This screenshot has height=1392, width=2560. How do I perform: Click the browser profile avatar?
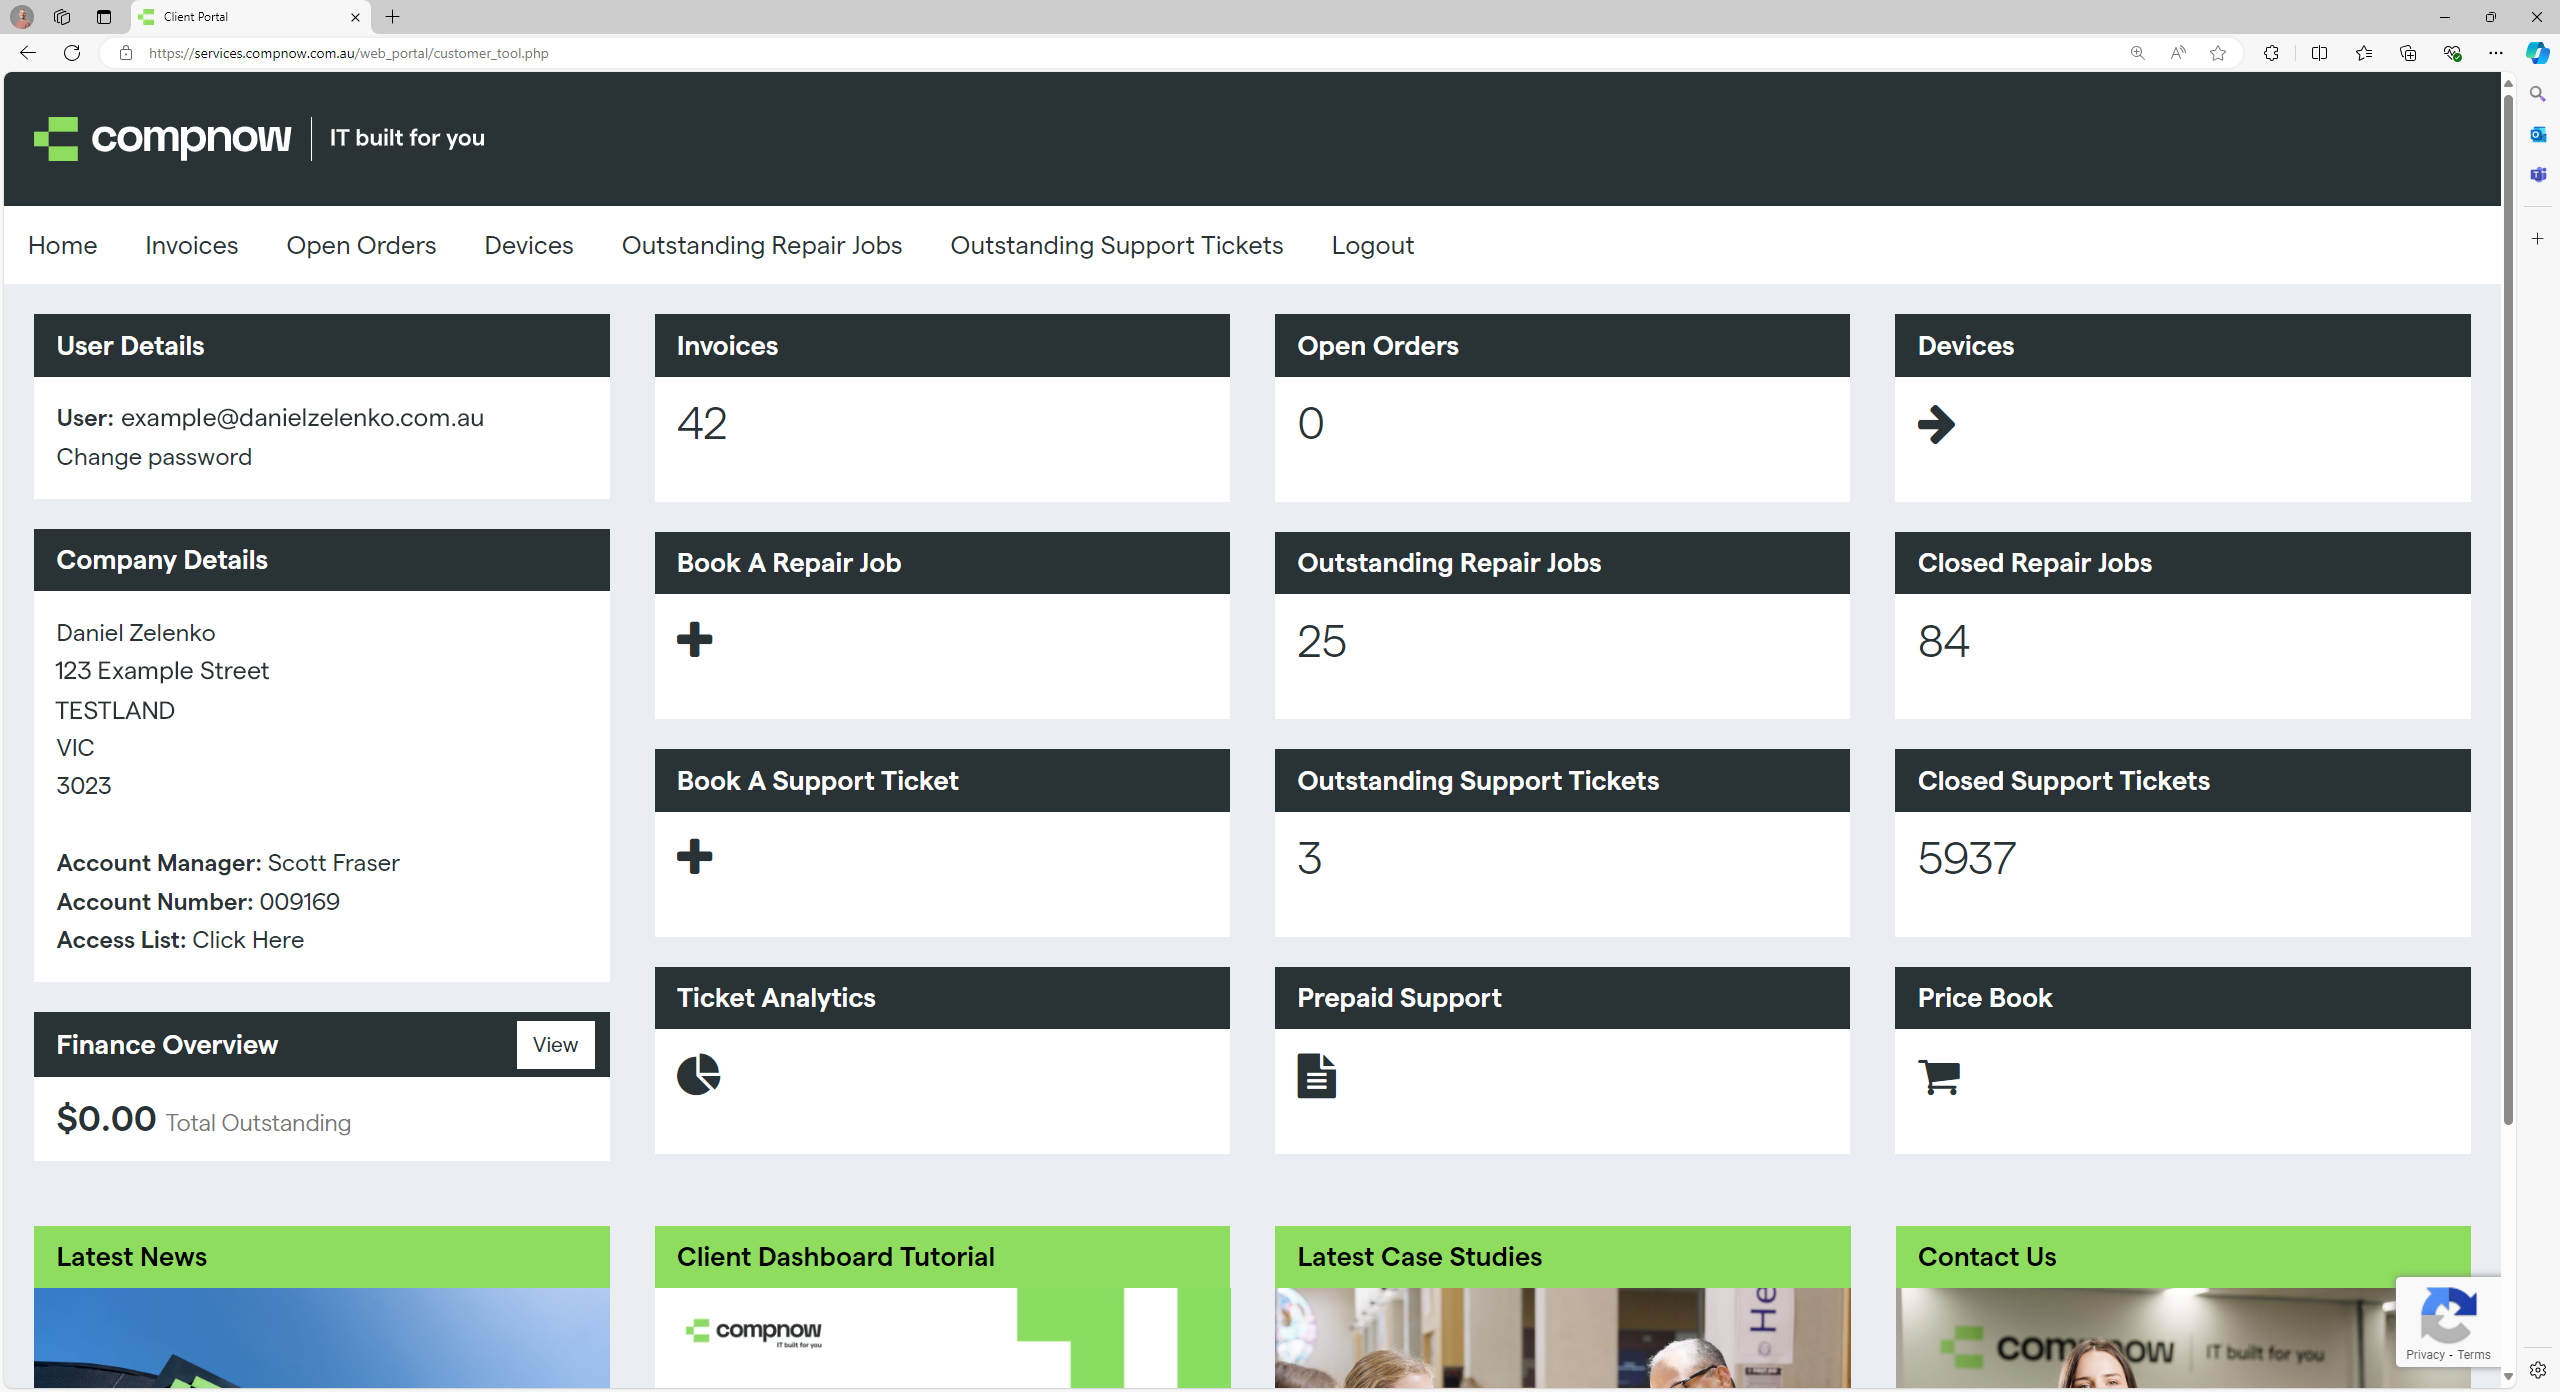coord(22,17)
